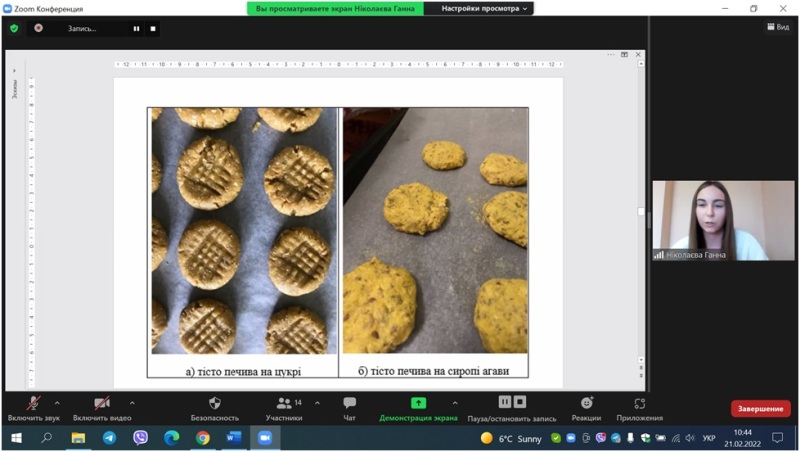Click Viber icon in system tray
Screen dimensions: 800x452
tap(601, 438)
